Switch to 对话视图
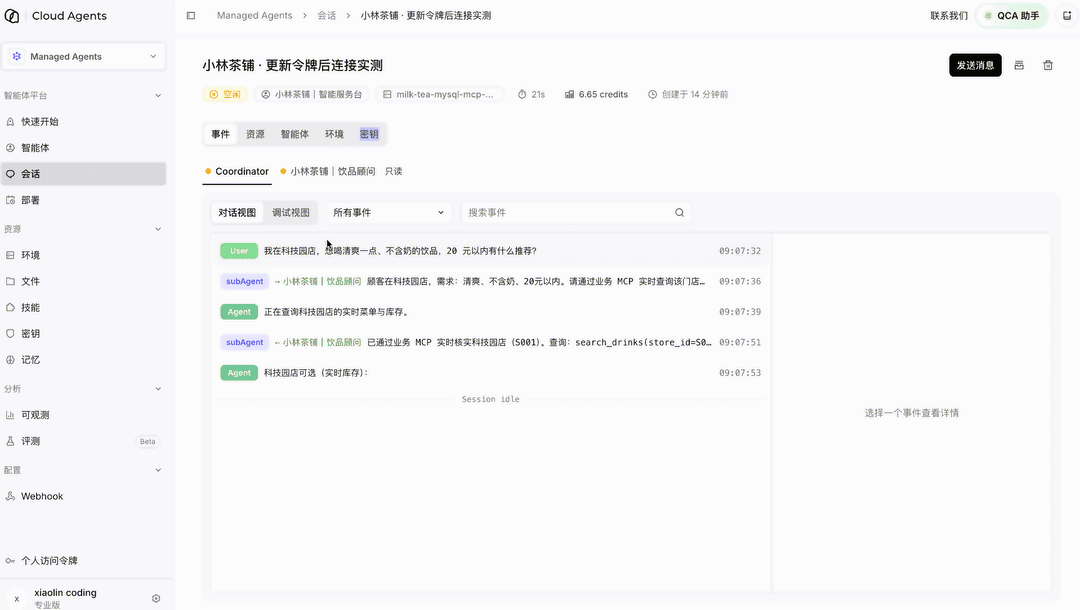Viewport: 1080px width, 610px height. point(237,213)
